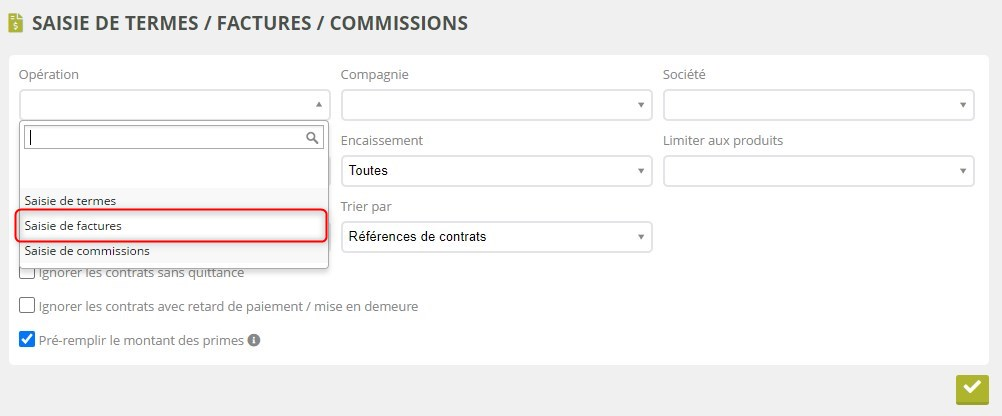Pick Saisie de commissions option
Viewport: 1002px width, 416px height.
87,251
